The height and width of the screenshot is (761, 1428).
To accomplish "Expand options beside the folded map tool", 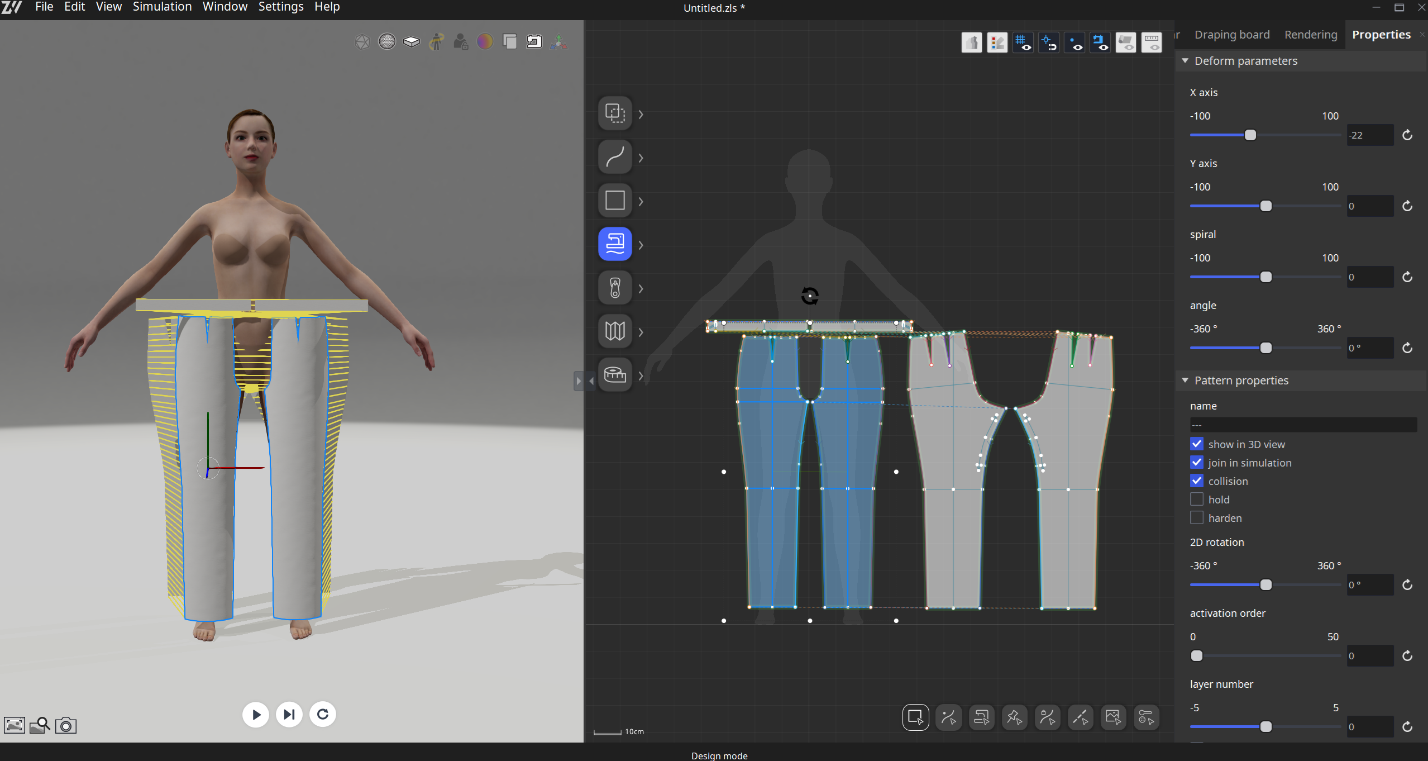I will [x=641, y=332].
